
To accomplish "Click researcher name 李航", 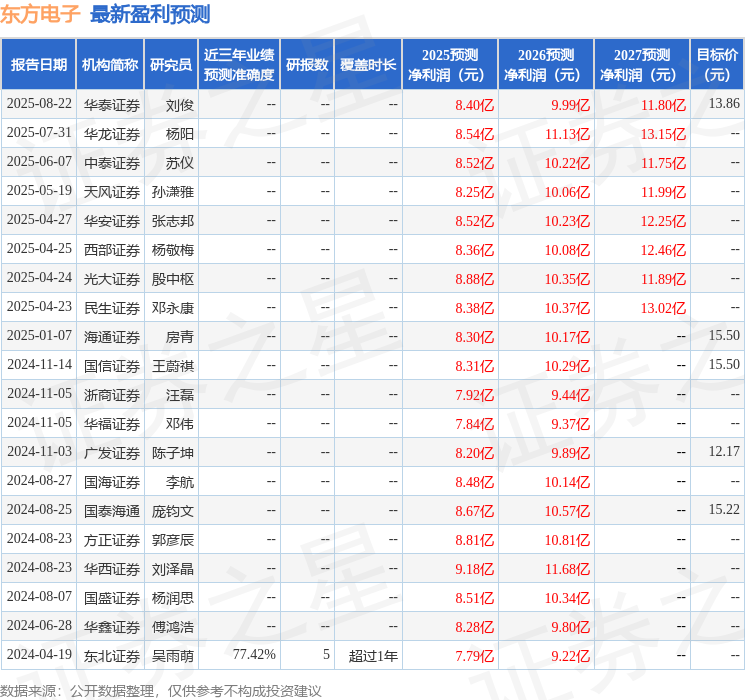I will pyautogui.click(x=180, y=482).
